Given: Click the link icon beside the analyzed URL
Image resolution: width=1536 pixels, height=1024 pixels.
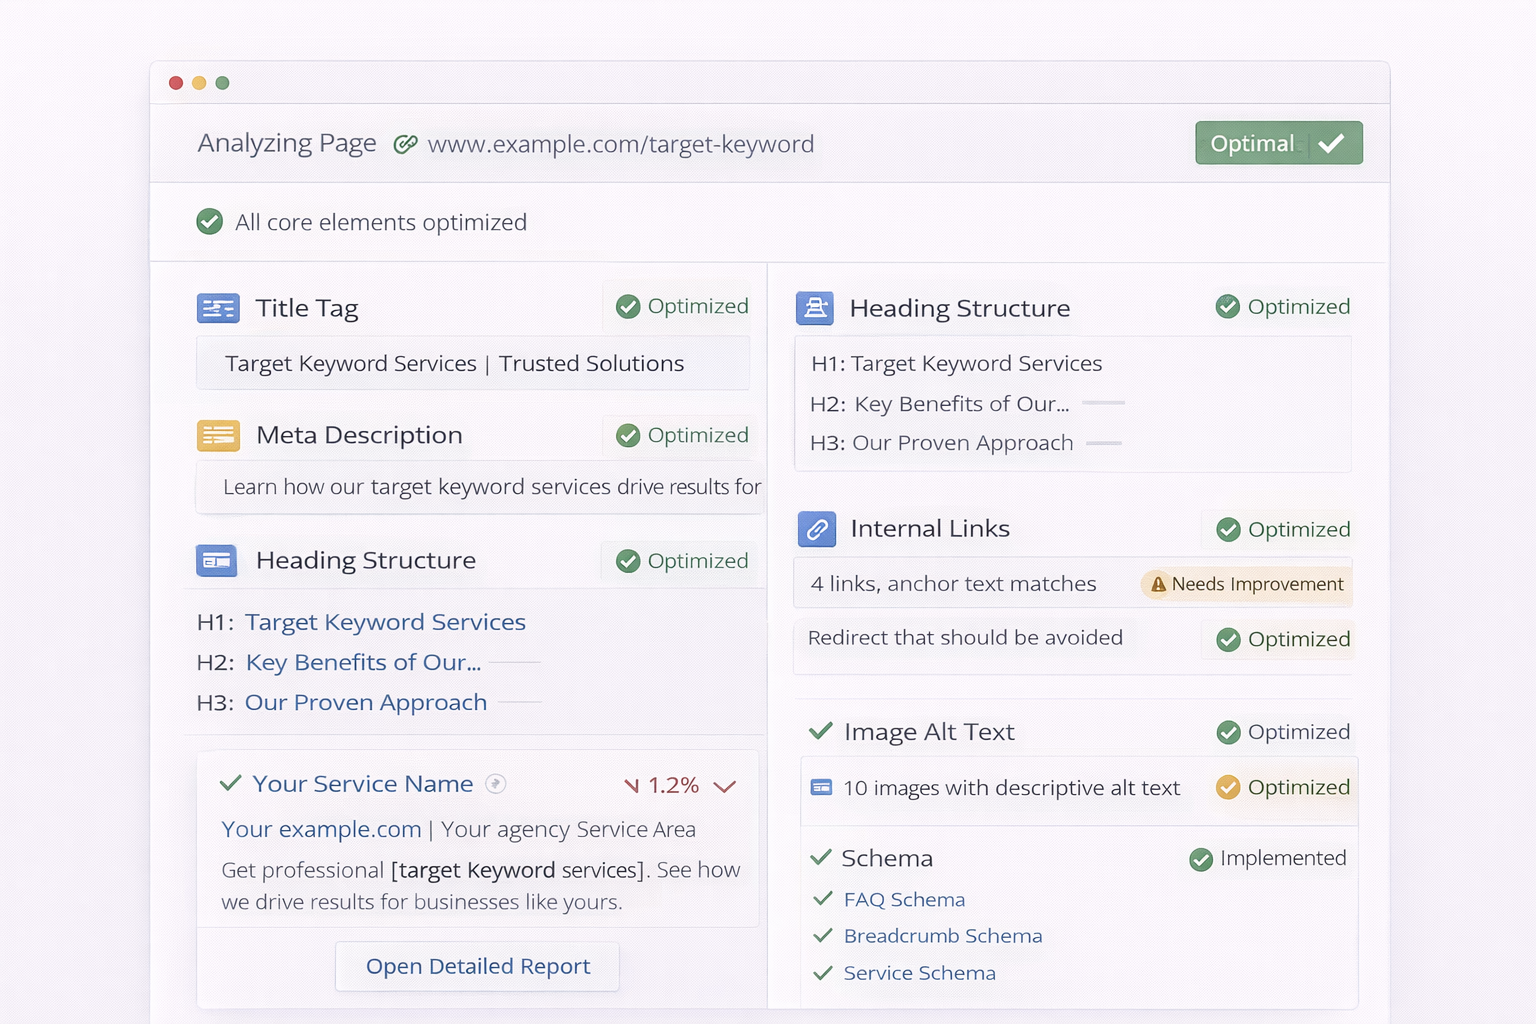Looking at the screenshot, I should pyautogui.click(x=406, y=143).
